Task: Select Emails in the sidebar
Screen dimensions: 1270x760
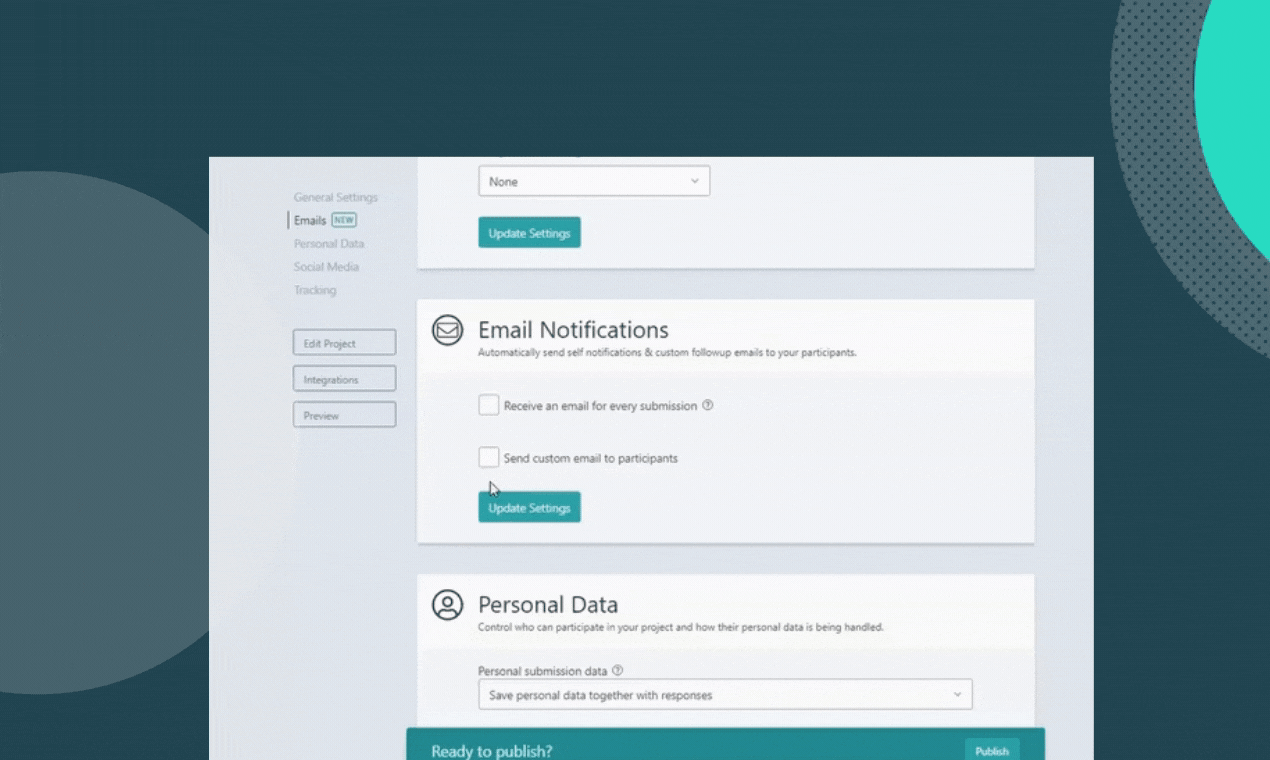Action: click(310, 220)
